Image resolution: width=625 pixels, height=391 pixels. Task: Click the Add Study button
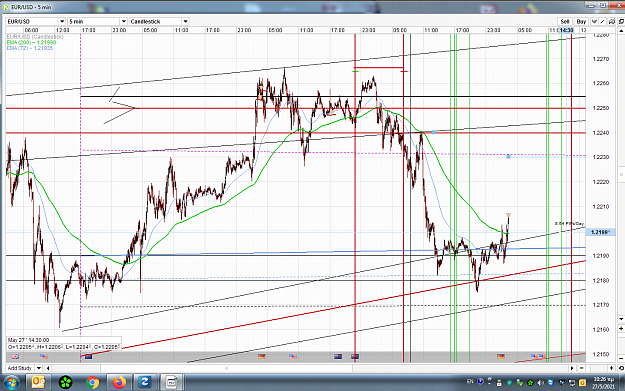pyautogui.click(x=20, y=368)
